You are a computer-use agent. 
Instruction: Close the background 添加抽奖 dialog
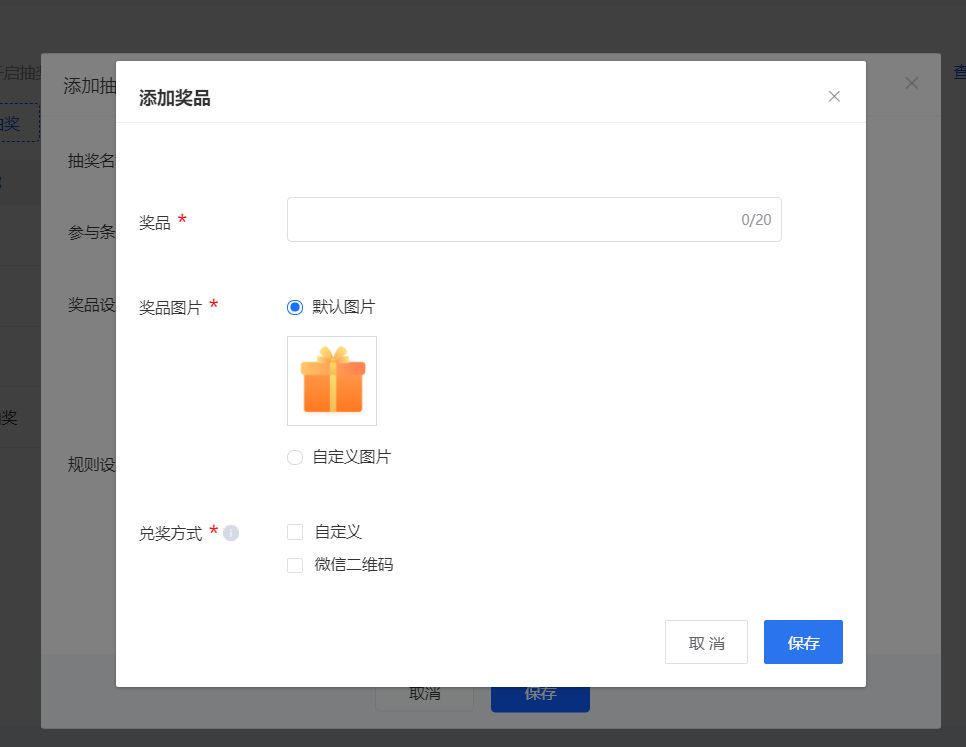click(x=912, y=83)
